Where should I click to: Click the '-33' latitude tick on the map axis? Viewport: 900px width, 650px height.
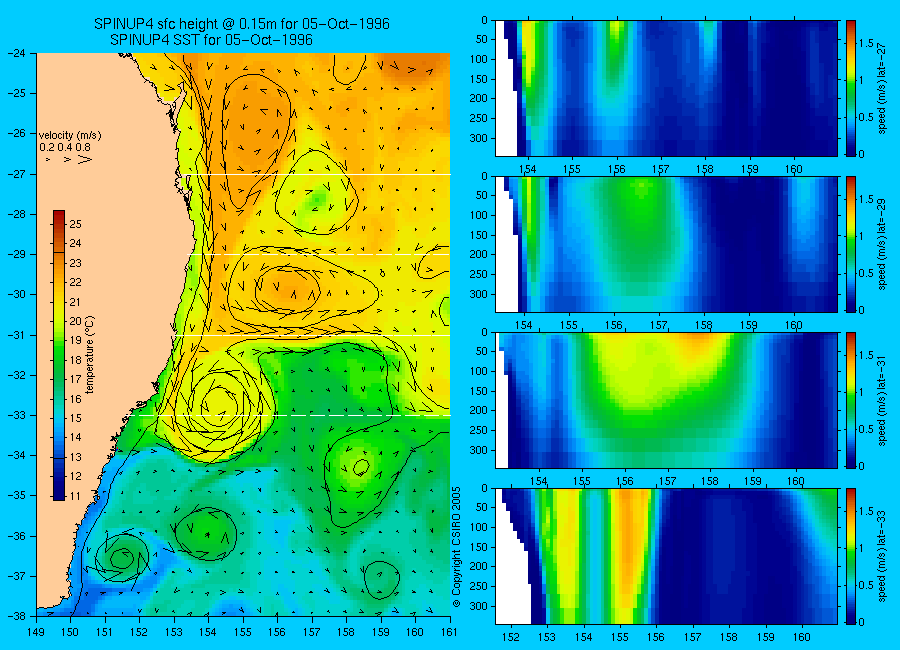pos(17,415)
